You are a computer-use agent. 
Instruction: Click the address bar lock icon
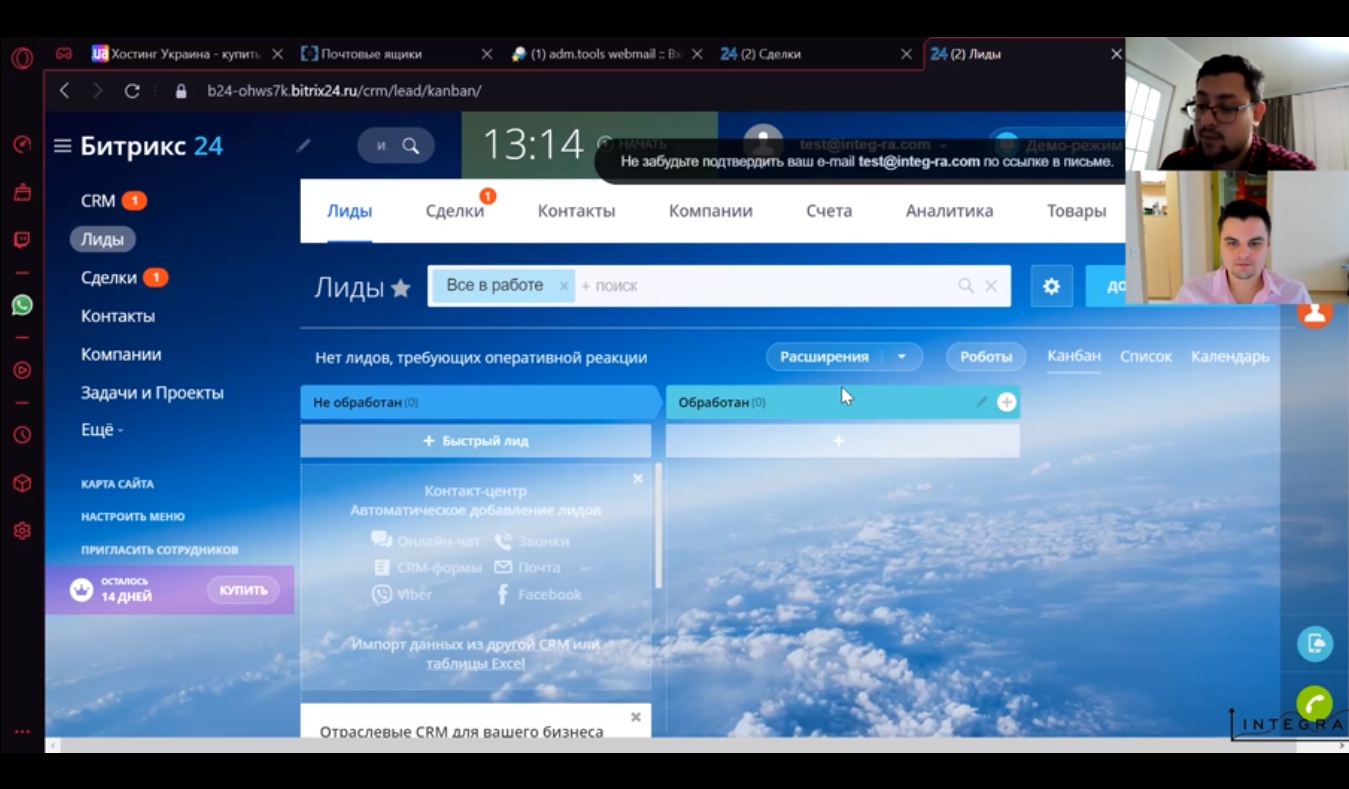pyautogui.click(x=181, y=91)
